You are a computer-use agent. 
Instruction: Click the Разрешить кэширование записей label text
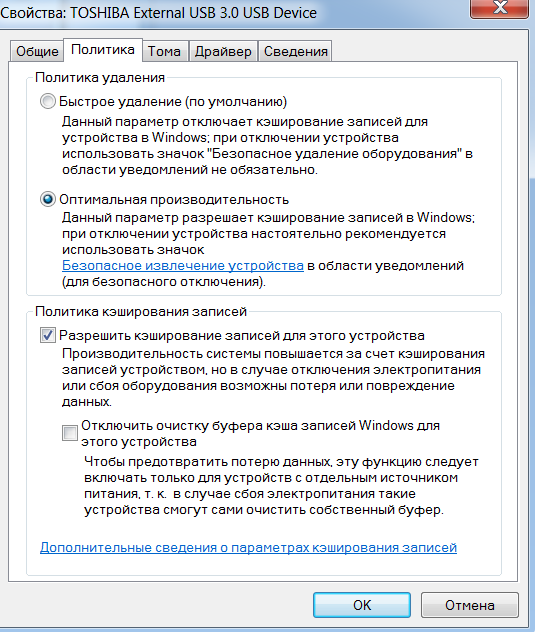click(242, 335)
